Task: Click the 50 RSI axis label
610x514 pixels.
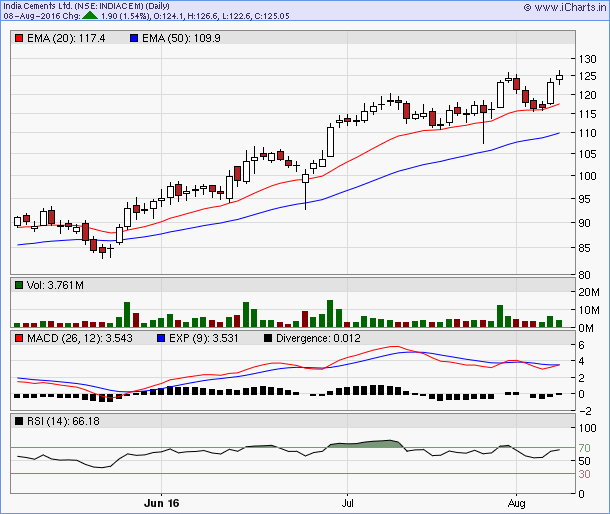Action: click(584, 461)
